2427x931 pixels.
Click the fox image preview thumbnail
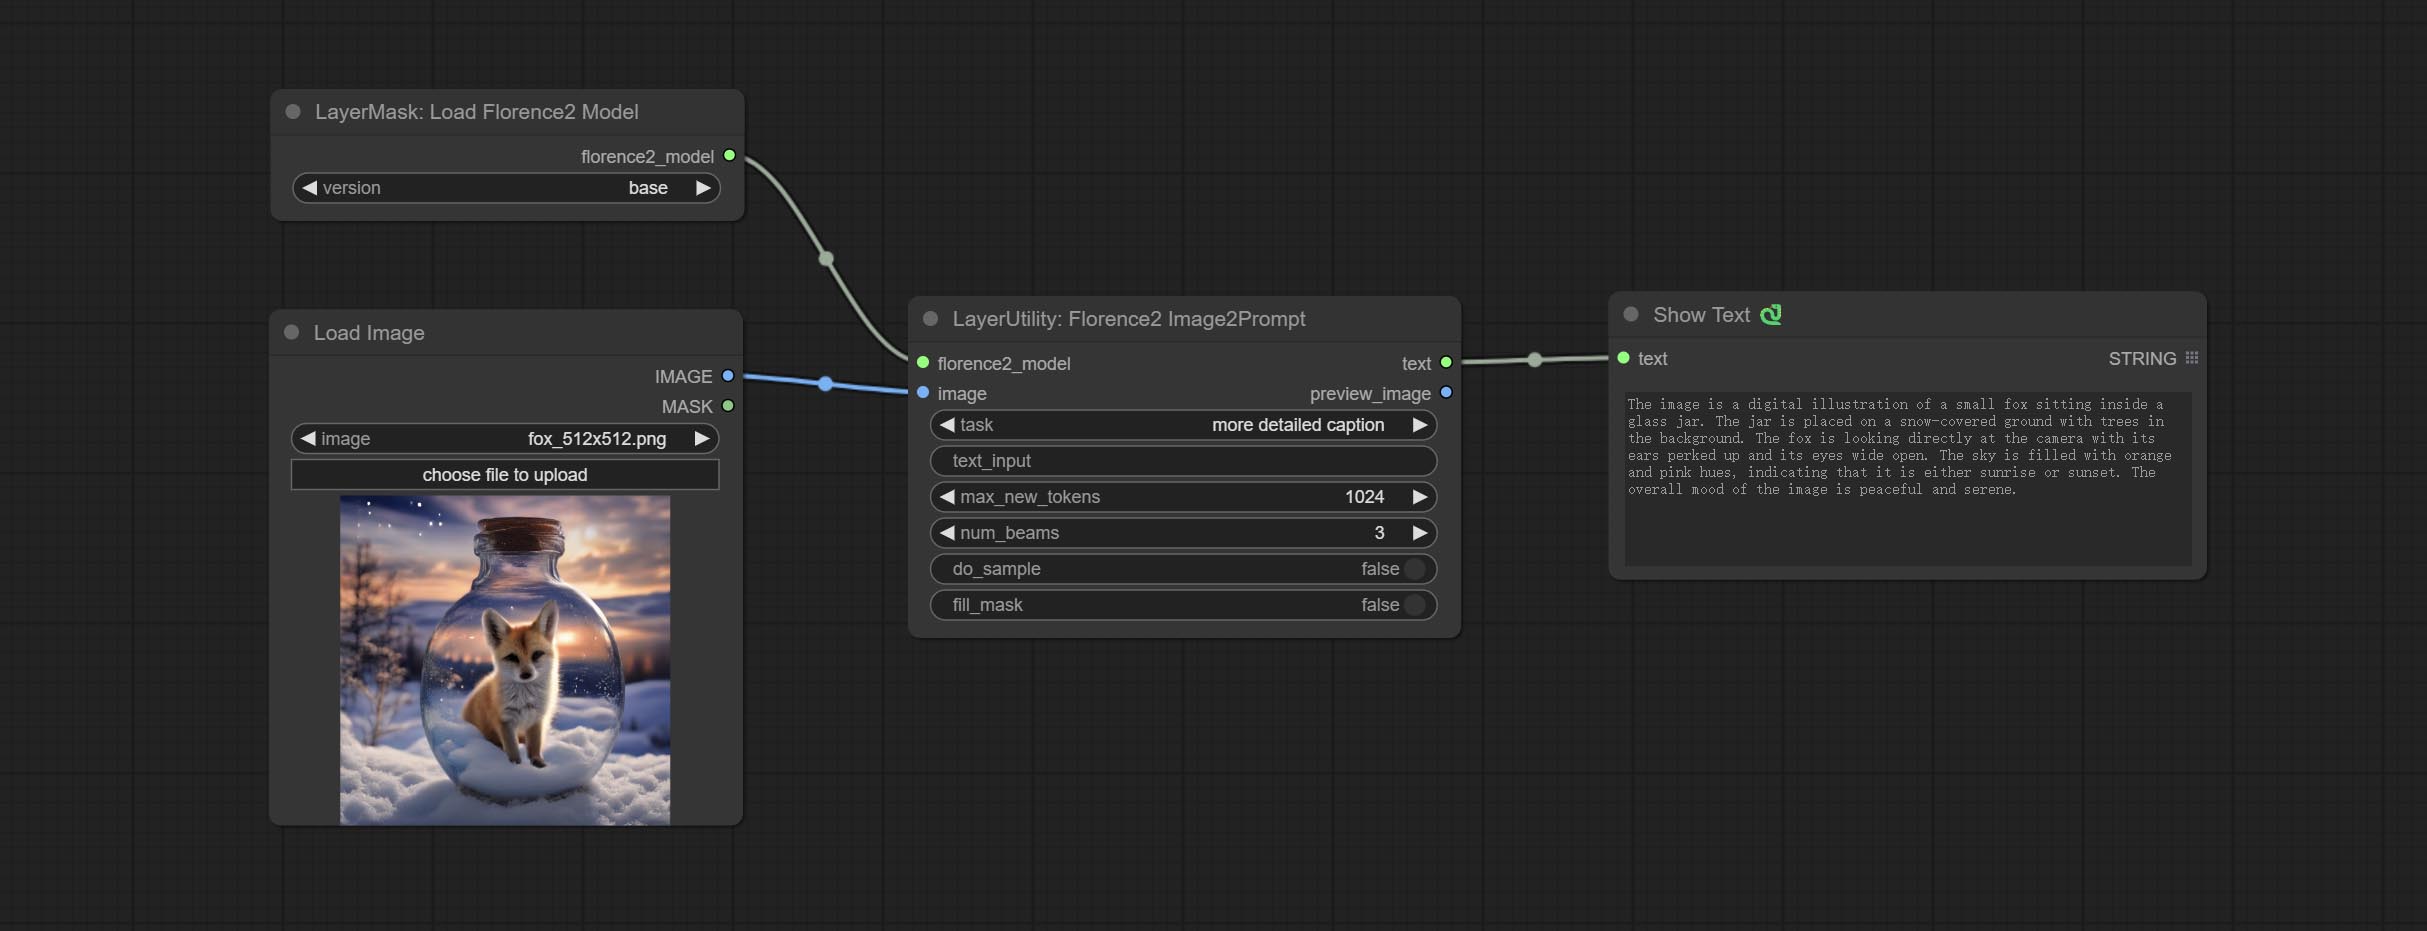tap(505, 660)
